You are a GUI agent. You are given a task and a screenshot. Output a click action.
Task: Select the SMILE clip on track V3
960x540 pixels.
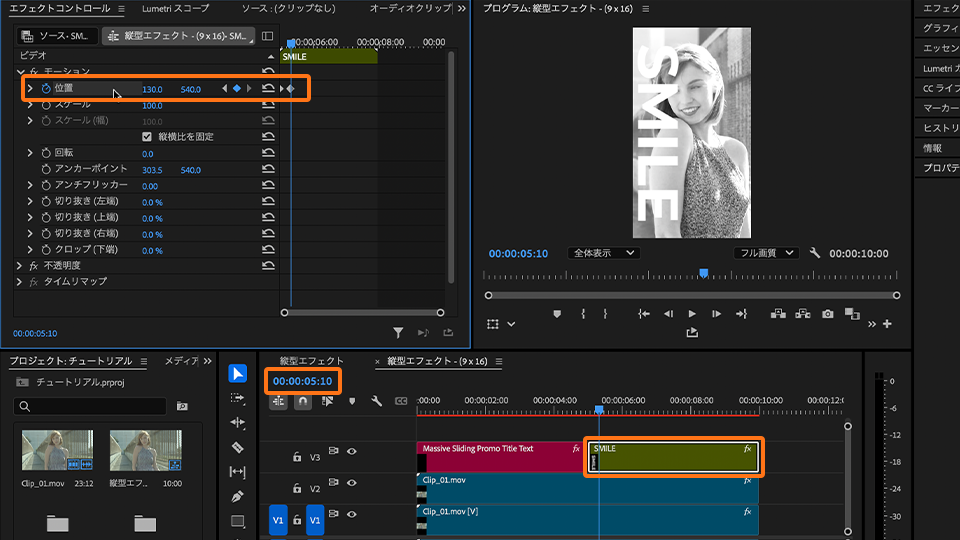point(673,461)
